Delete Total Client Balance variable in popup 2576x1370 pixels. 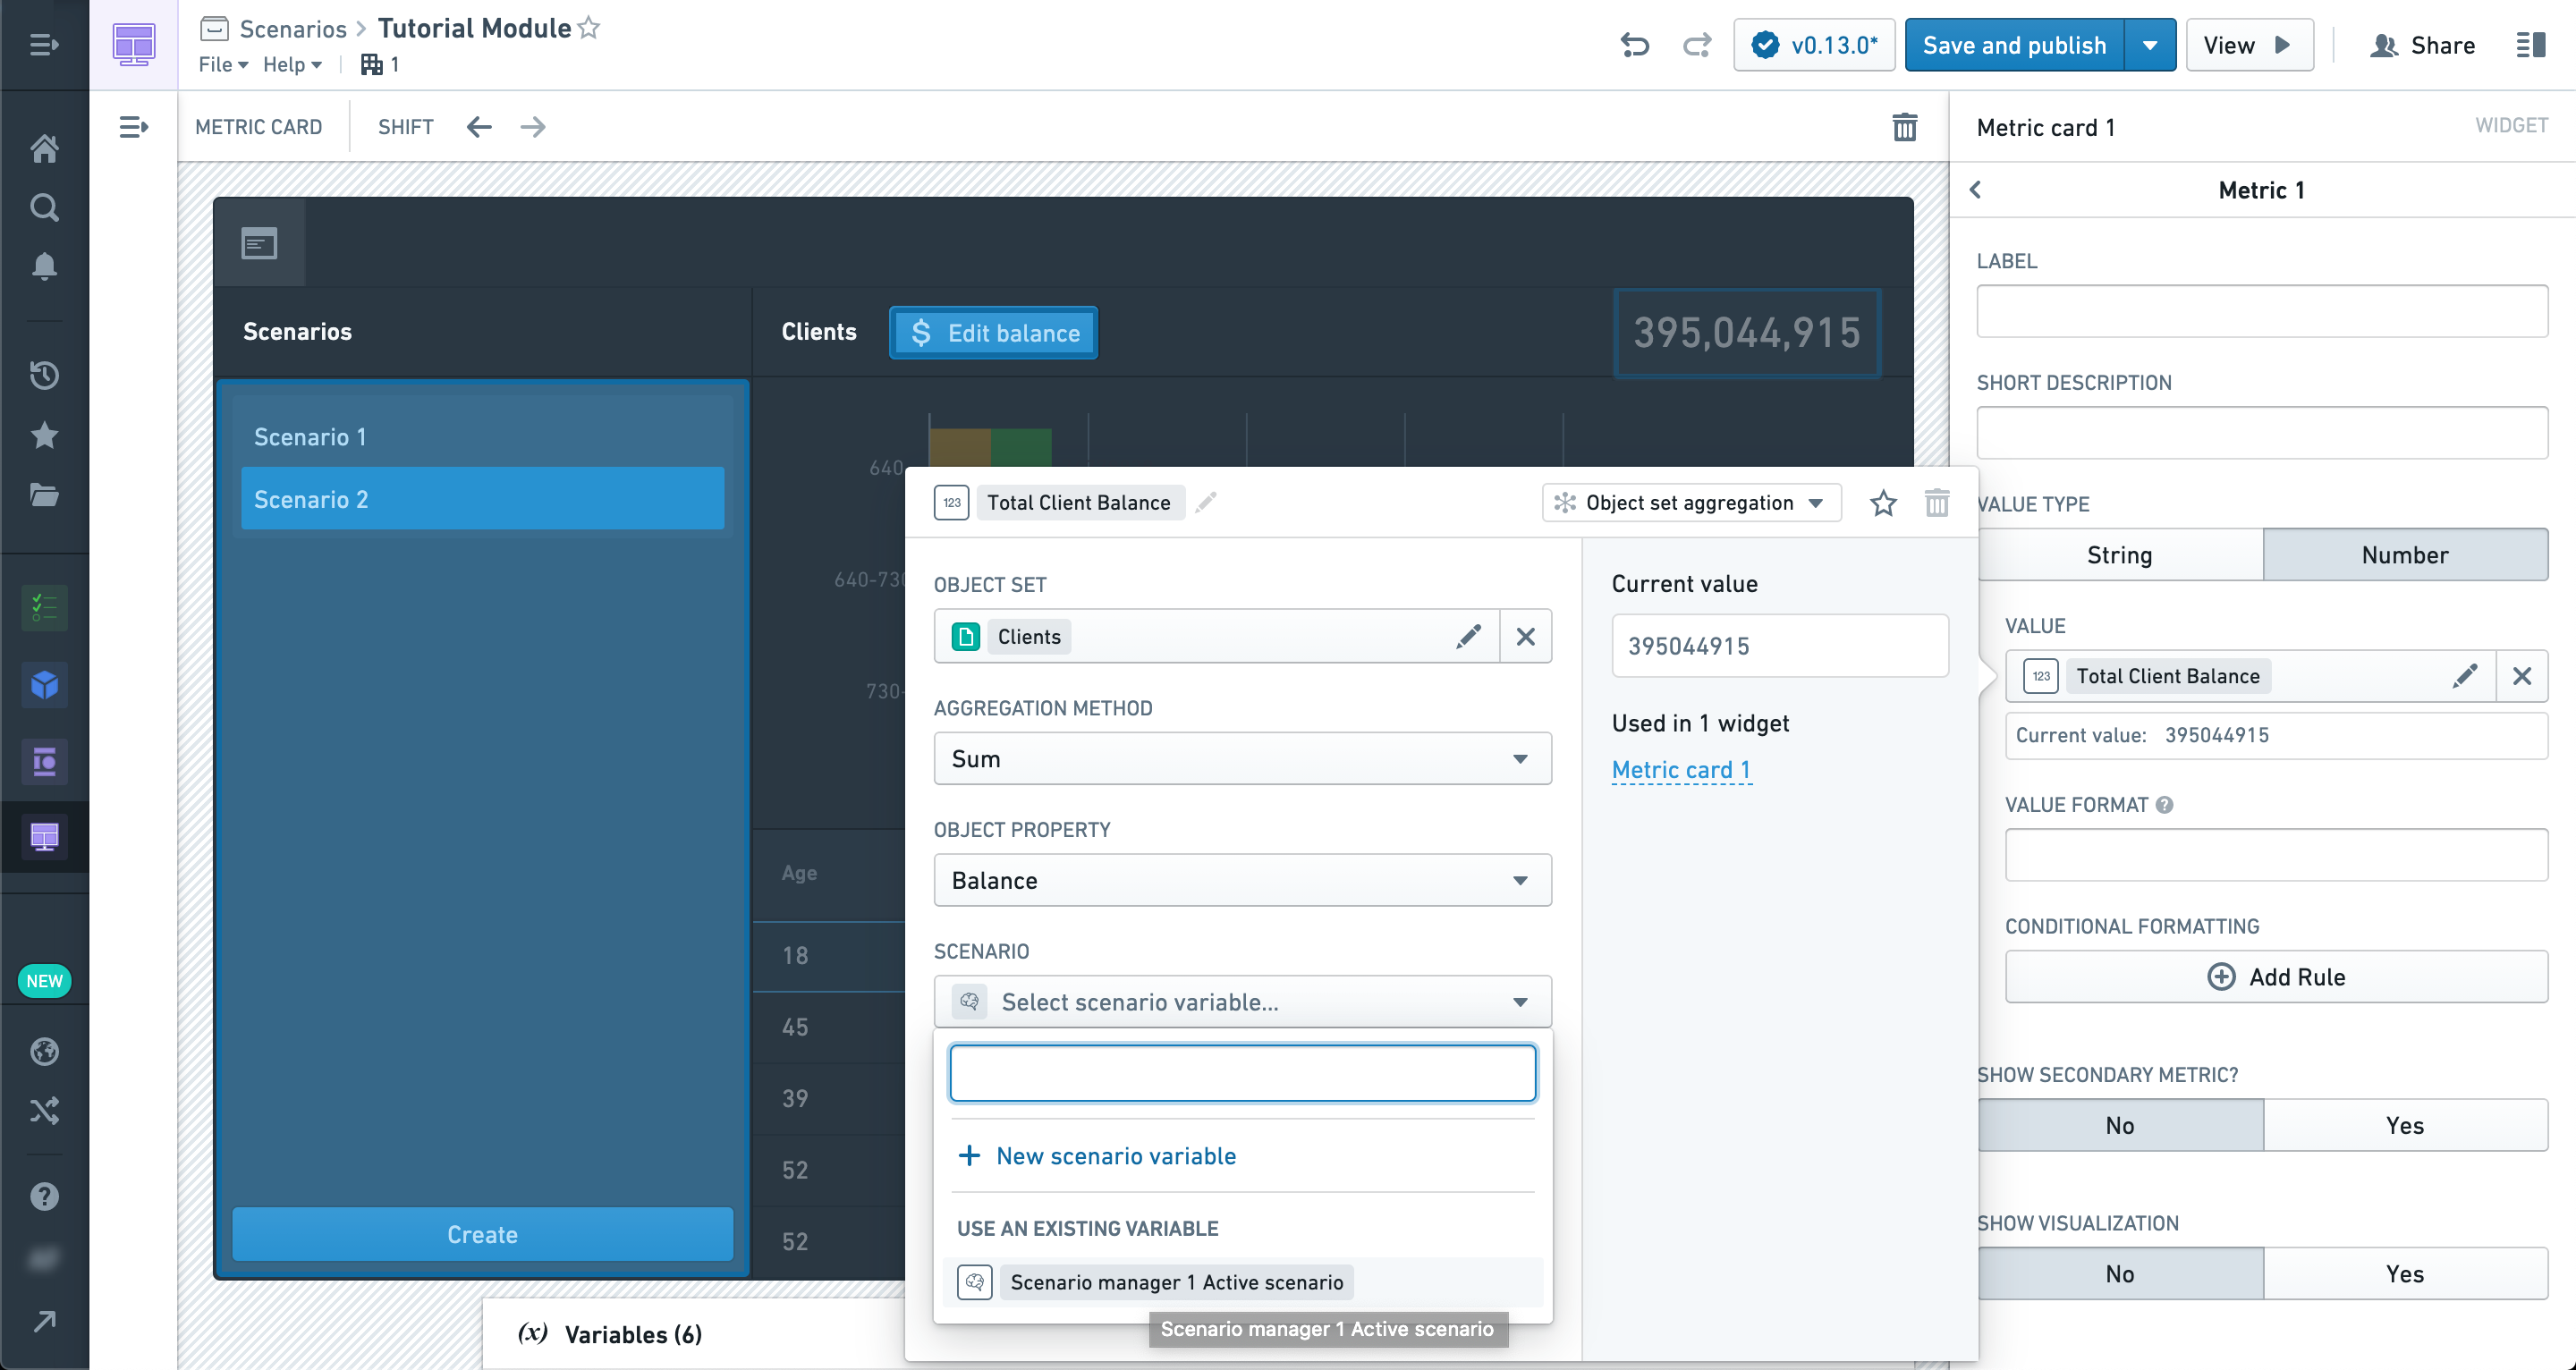[x=1937, y=503]
